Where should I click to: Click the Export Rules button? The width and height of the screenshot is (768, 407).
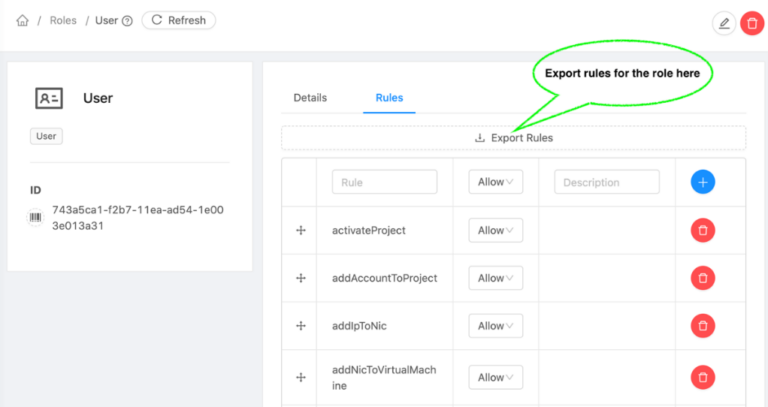click(x=514, y=138)
